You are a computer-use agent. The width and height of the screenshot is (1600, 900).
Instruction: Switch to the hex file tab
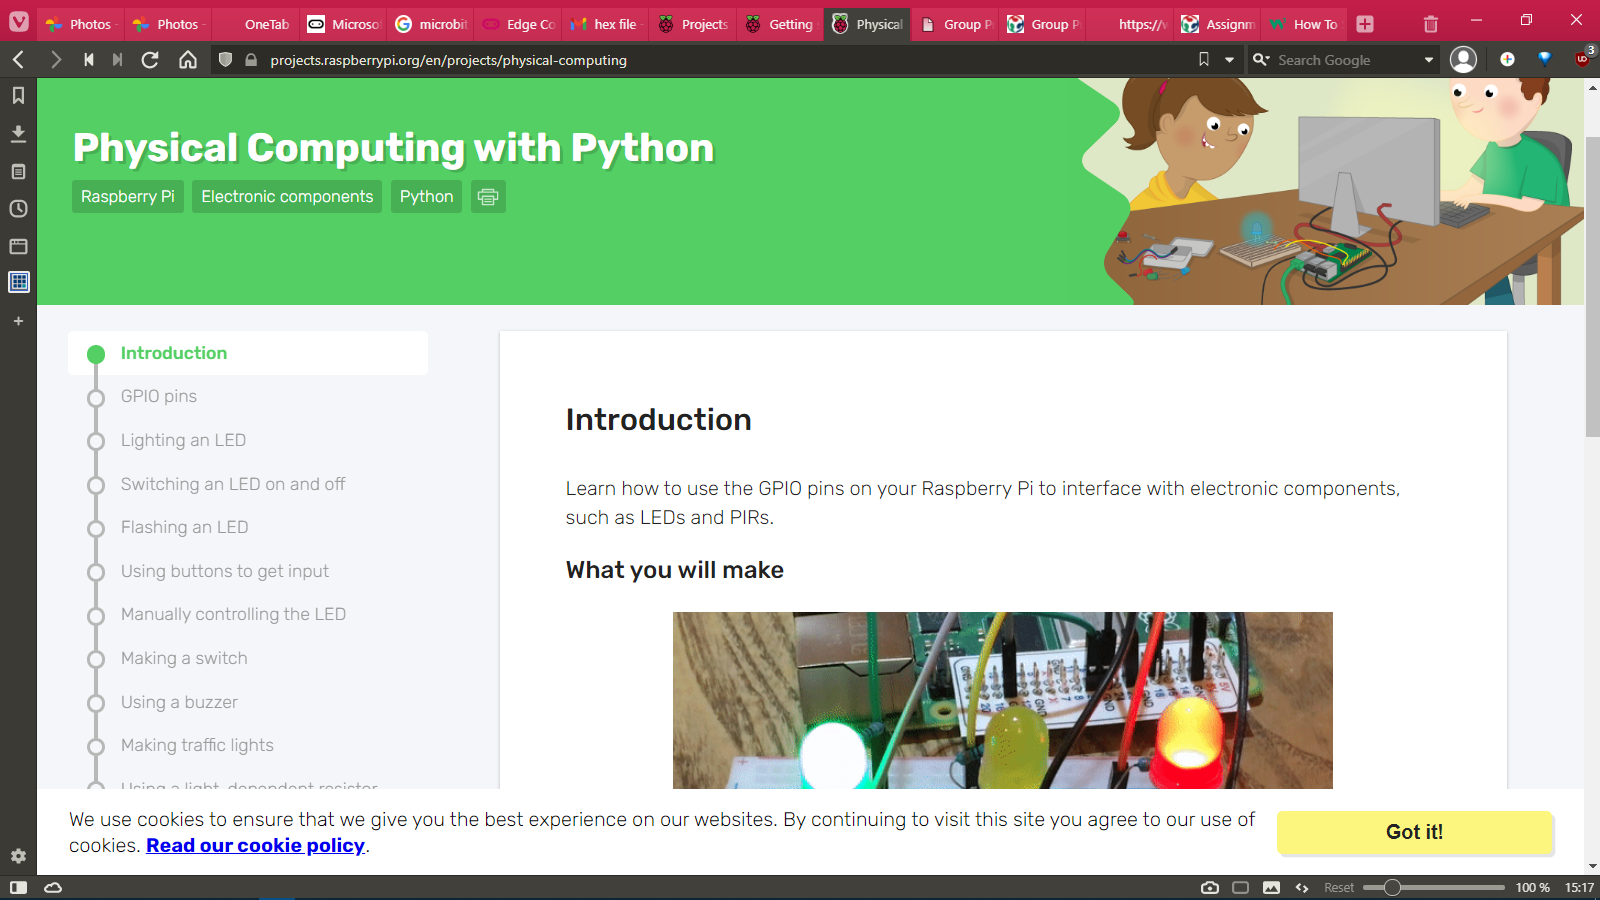tap(606, 24)
